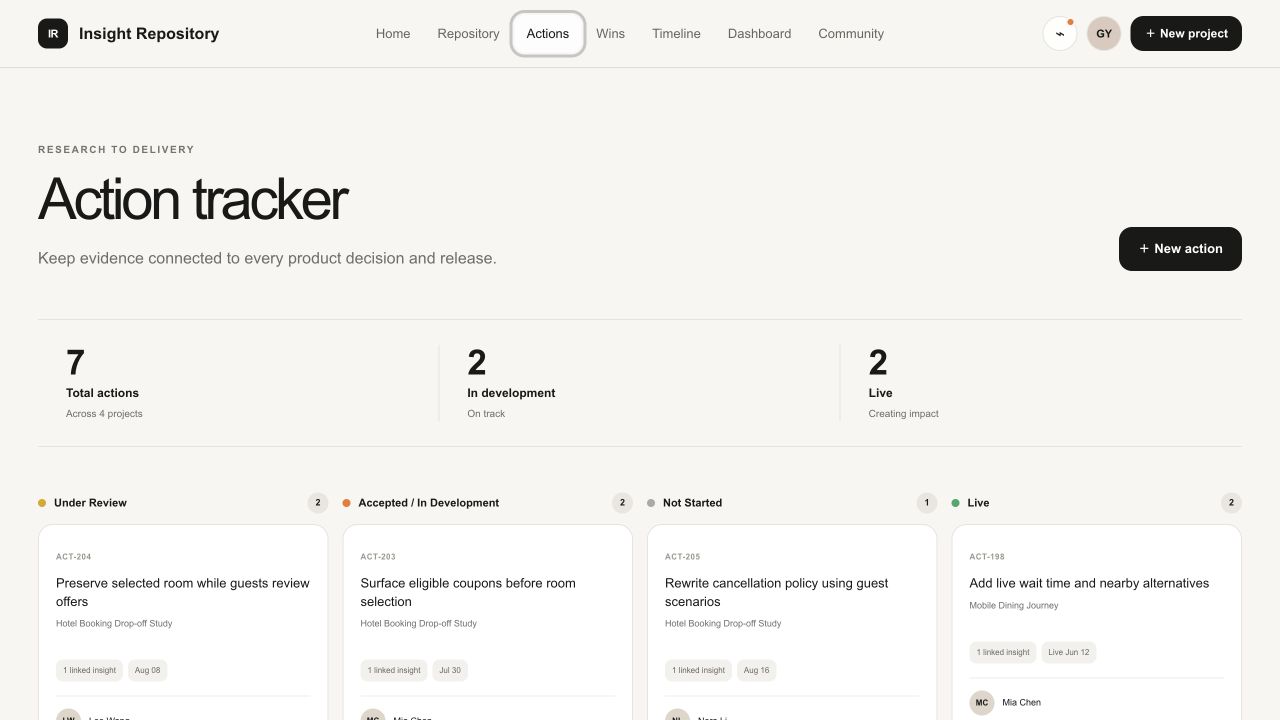
Task: Click the Insight Repository title
Action: coord(149,33)
